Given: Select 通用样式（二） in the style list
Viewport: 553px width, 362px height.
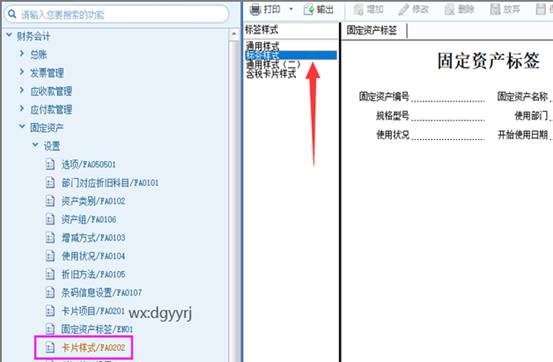Looking at the screenshot, I should (273, 65).
